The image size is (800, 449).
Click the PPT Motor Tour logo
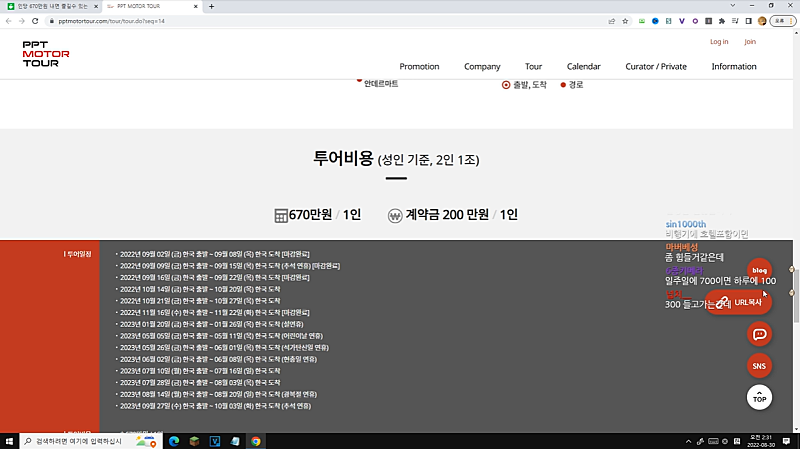click(46, 51)
